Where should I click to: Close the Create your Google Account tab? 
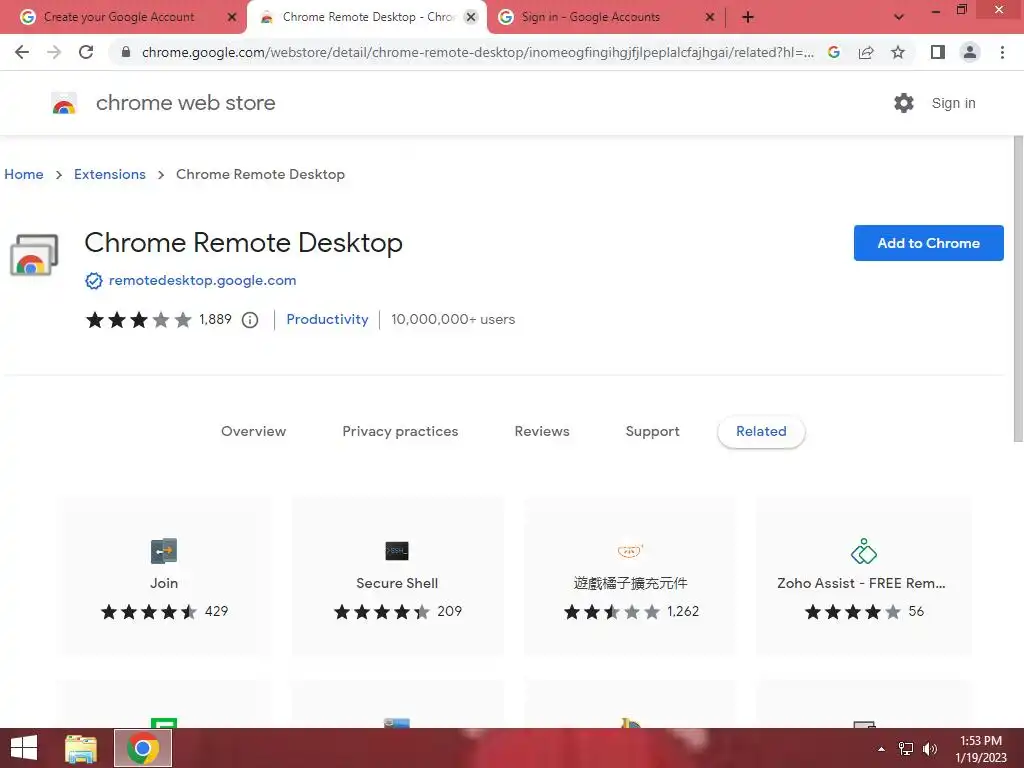(x=232, y=17)
